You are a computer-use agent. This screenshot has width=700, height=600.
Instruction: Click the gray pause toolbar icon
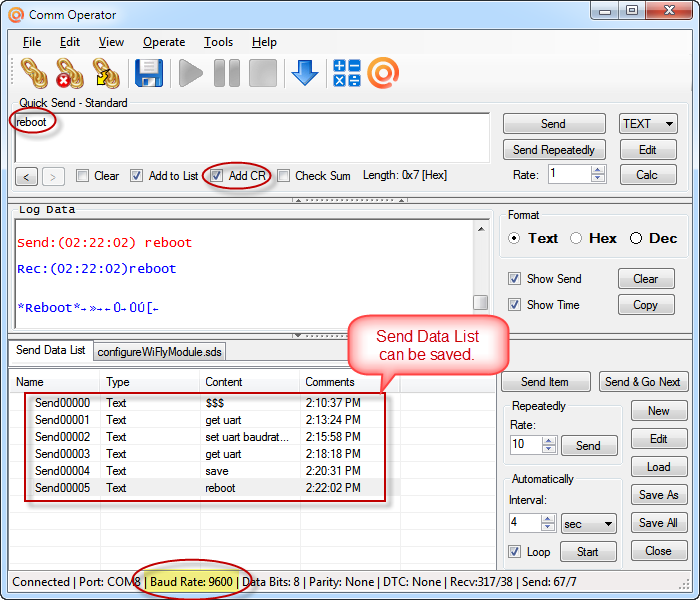coord(227,73)
